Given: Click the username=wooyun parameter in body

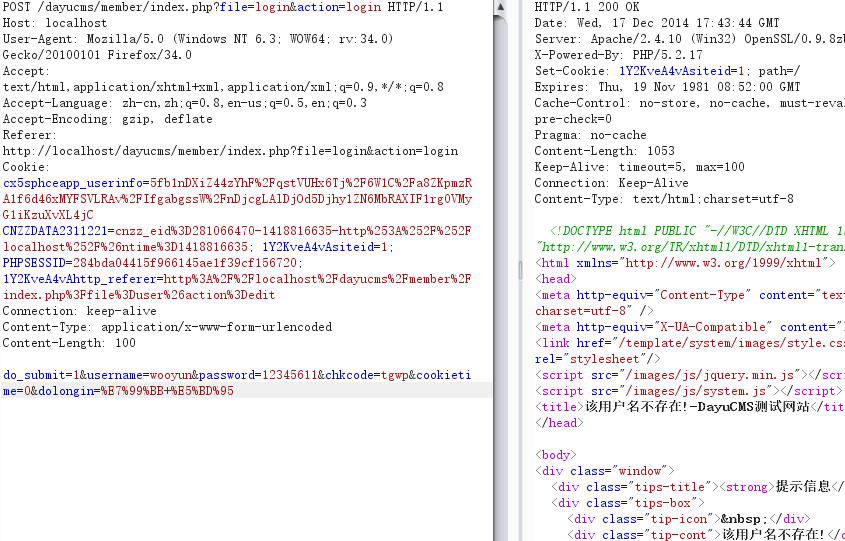Looking at the screenshot, I should coord(139,375).
